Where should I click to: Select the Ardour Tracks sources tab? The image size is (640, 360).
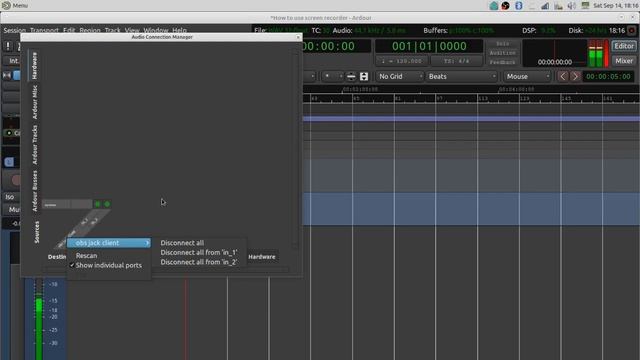click(x=35, y=144)
